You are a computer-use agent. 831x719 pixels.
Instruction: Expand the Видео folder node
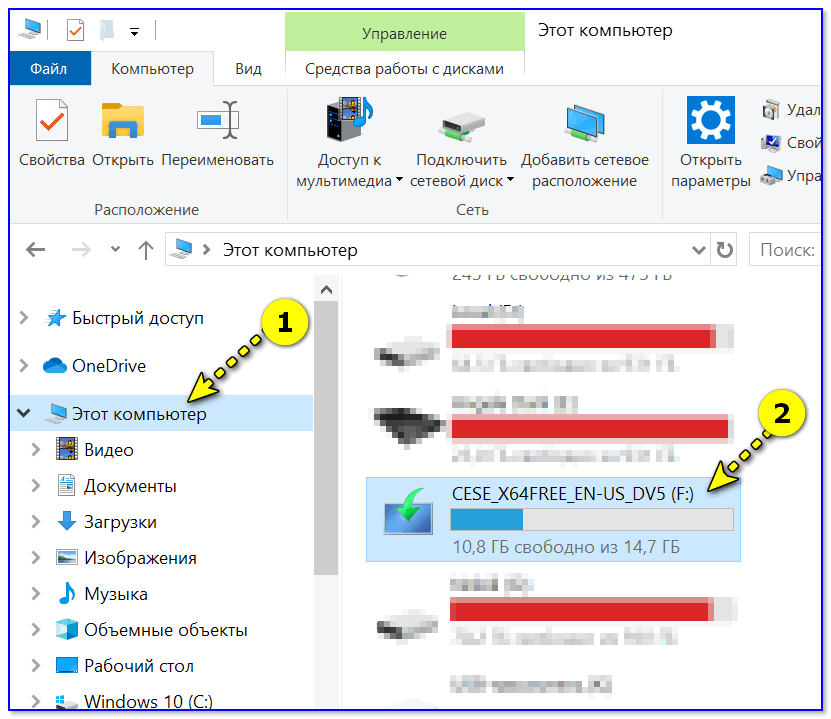coord(36,450)
